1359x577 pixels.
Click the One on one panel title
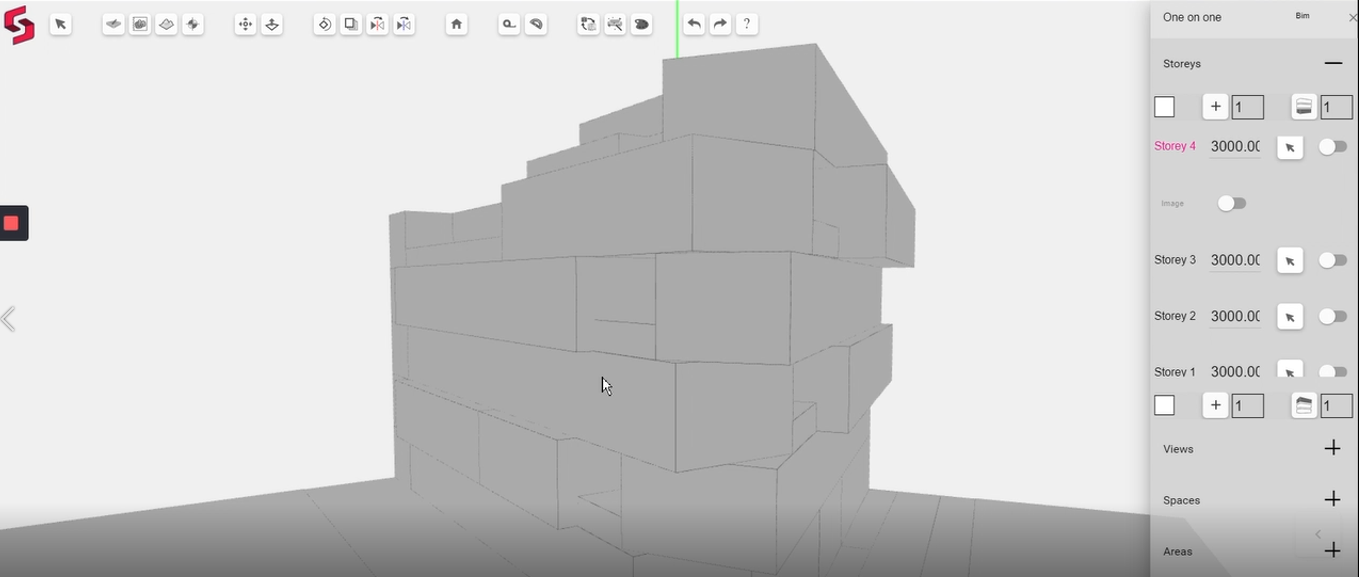[1192, 17]
